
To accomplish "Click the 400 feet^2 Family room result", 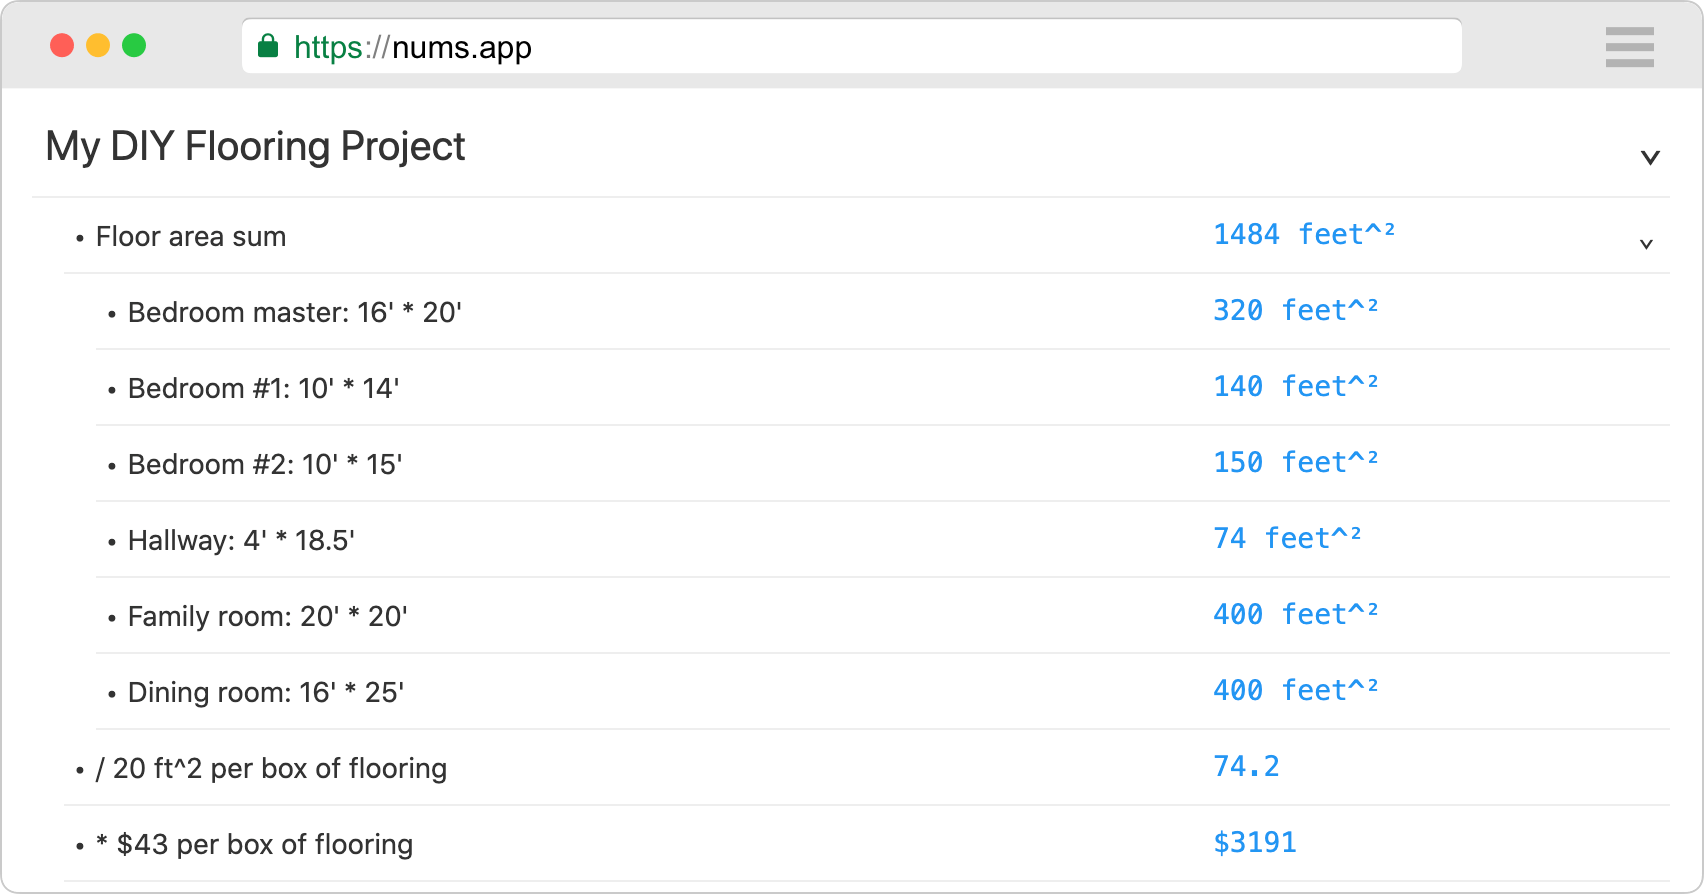I will point(1295,615).
